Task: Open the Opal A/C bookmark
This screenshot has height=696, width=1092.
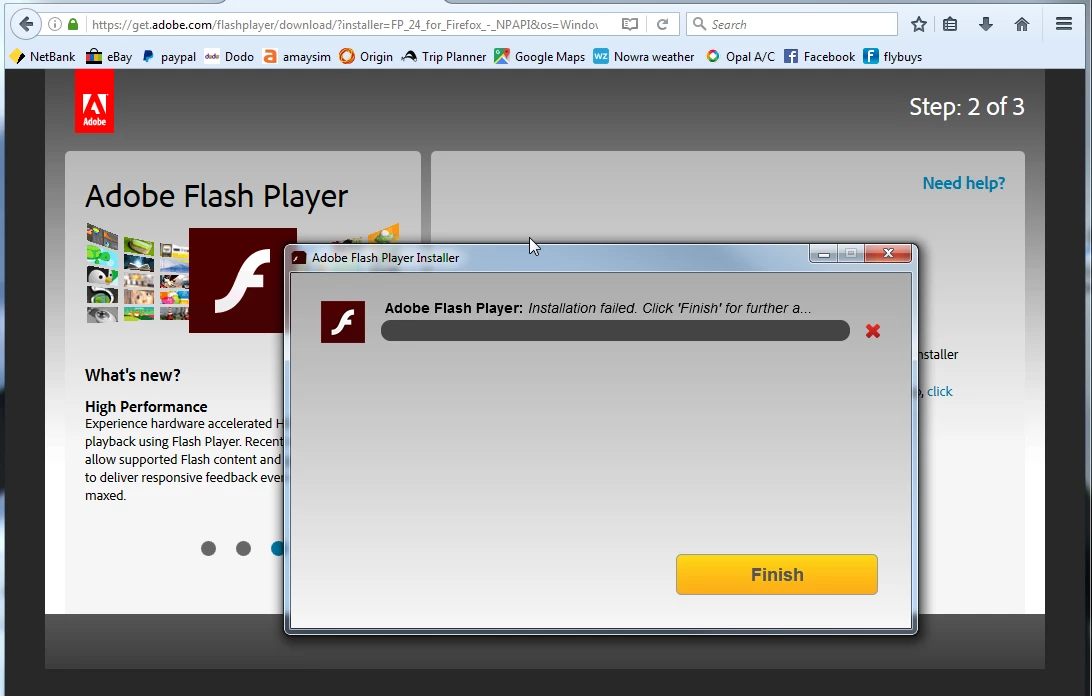Action: [740, 56]
